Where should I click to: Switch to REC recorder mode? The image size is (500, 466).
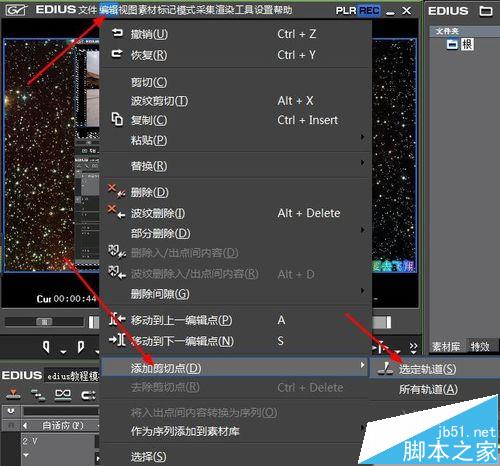(x=369, y=11)
